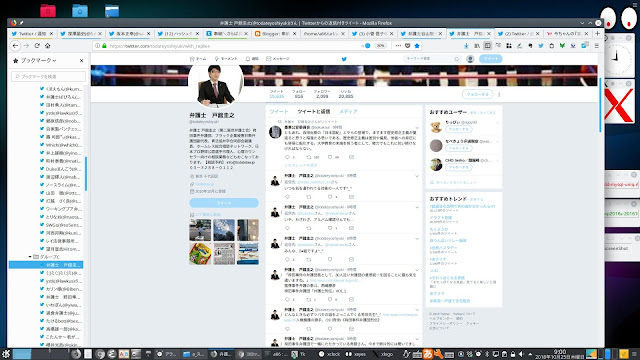The image size is (640, 360).
Task: Open the xclock taskbar entry
Action: 329,354
